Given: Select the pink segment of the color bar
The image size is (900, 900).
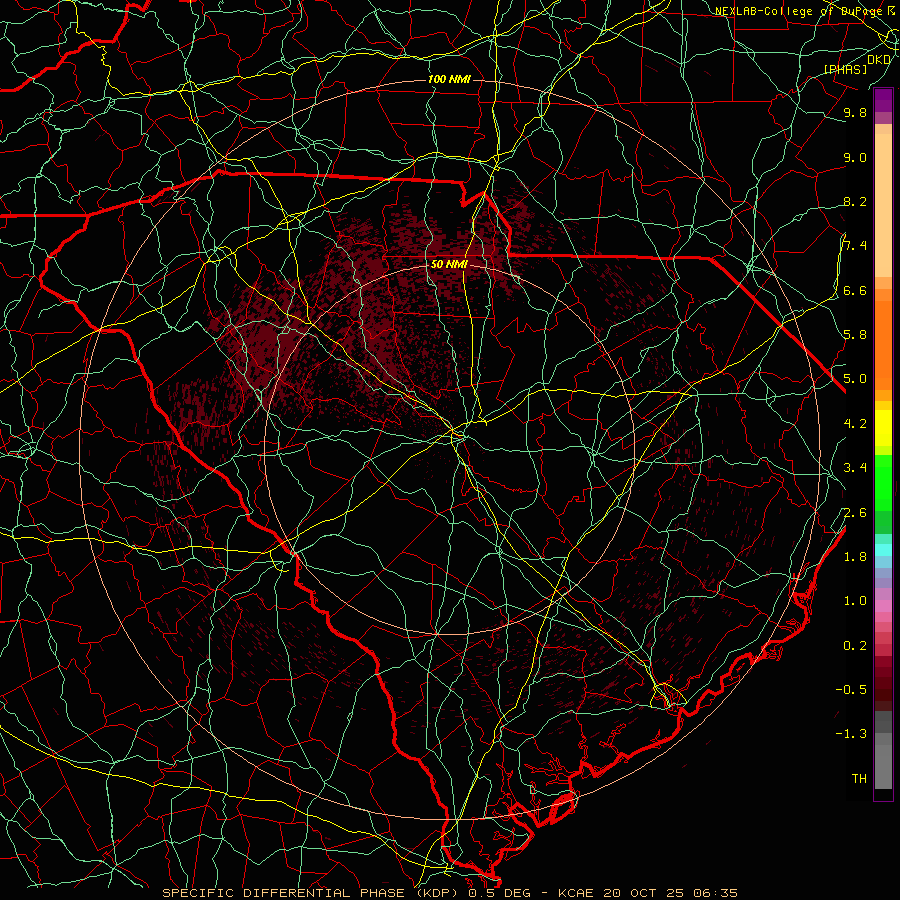Looking at the screenshot, I should [x=883, y=606].
